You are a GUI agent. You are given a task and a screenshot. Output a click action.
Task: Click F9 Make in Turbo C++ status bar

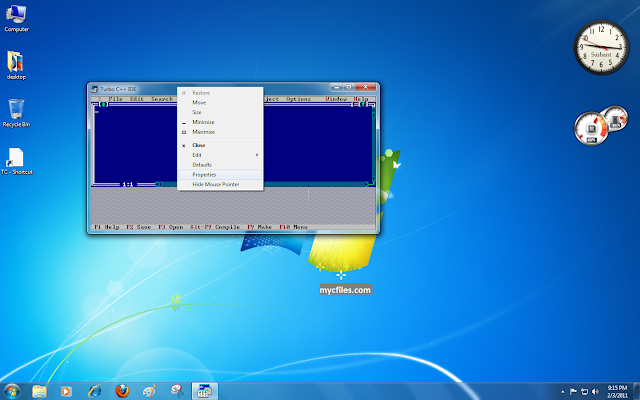259,227
